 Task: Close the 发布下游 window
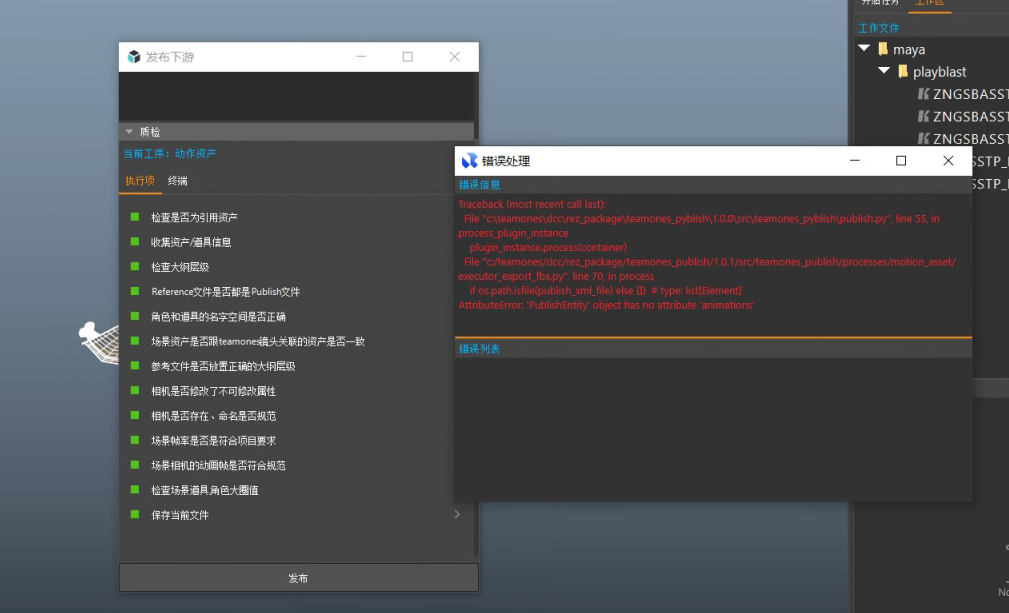pyautogui.click(x=455, y=57)
